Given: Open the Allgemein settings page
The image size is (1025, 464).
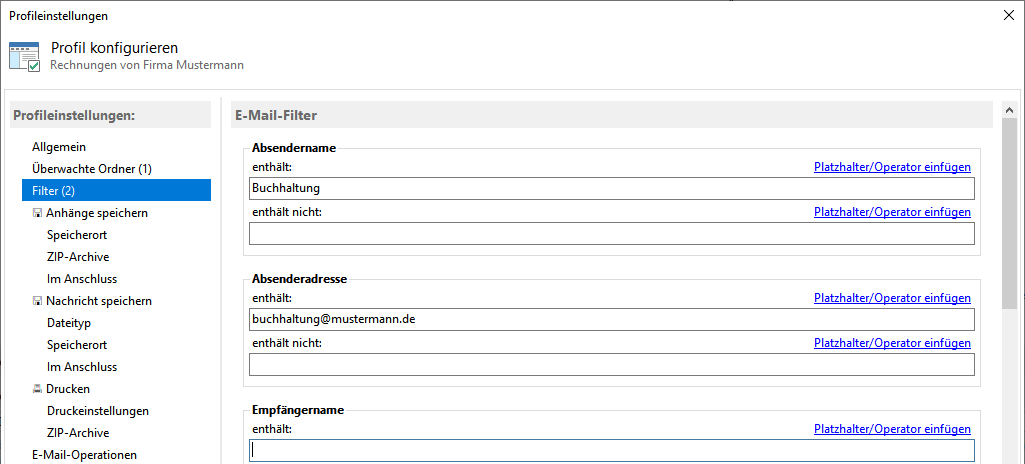Looking at the screenshot, I should click(59, 147).
